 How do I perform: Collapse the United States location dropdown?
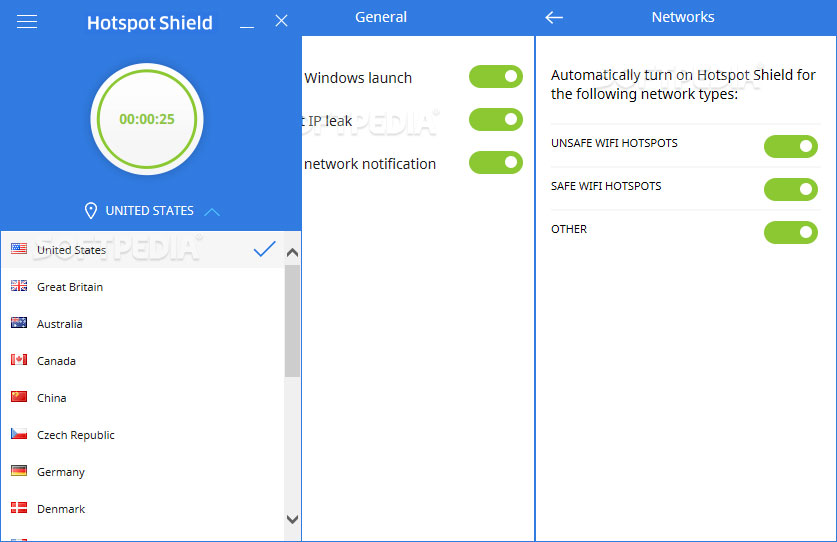pyautogui.click(x=212, y=211)
